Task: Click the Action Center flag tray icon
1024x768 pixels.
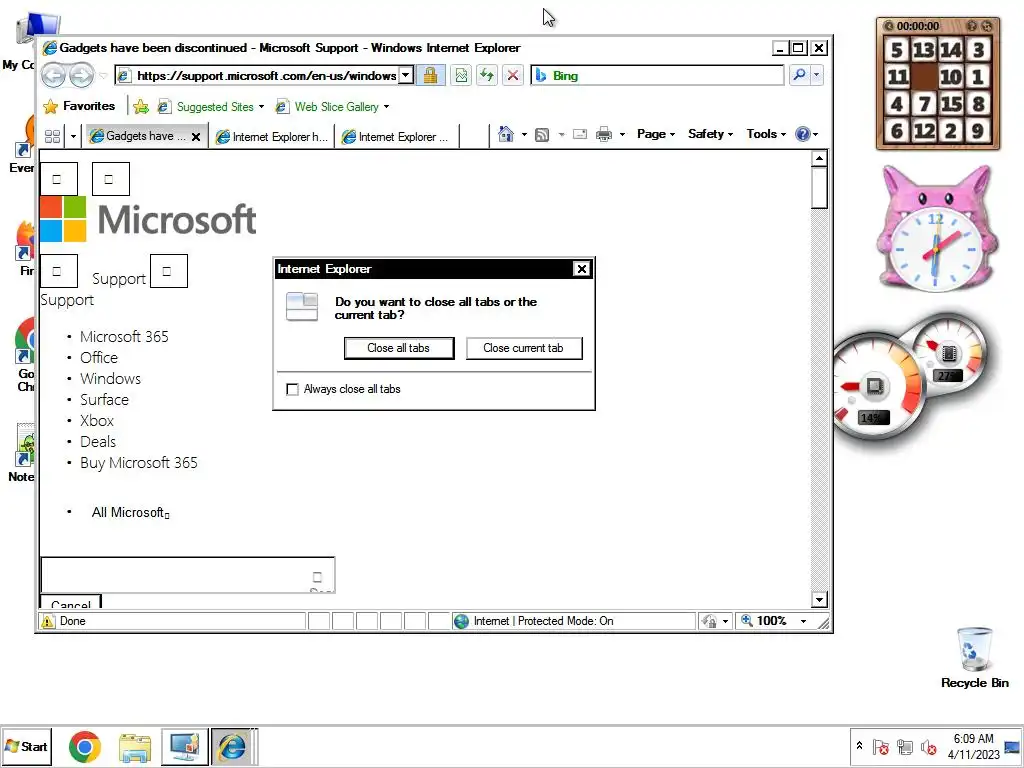Action: [881, 746]
